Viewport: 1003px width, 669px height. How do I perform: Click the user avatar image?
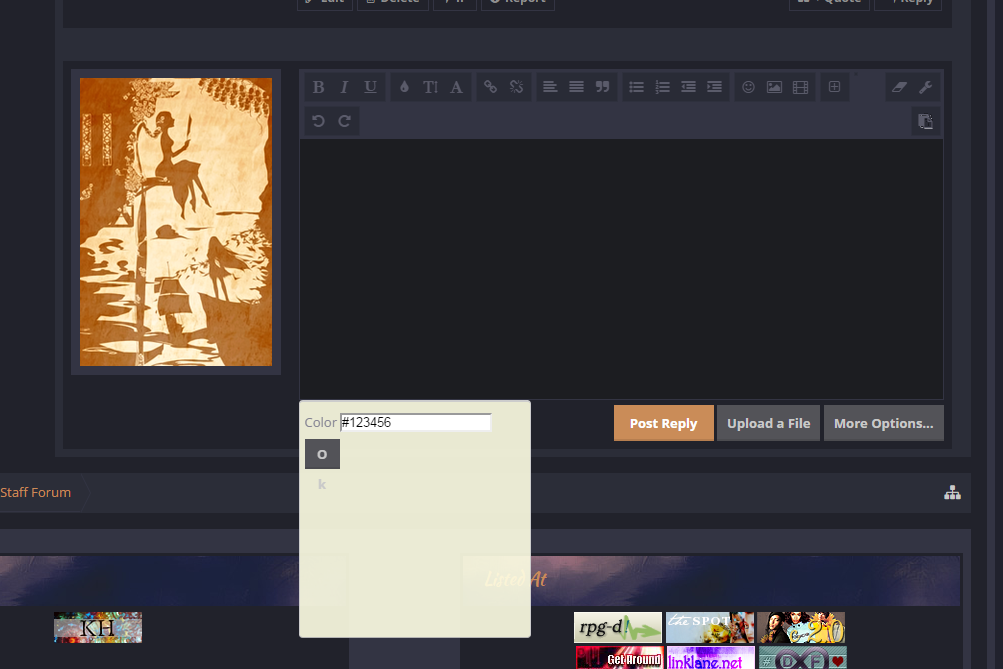click(x=176, y=222)
